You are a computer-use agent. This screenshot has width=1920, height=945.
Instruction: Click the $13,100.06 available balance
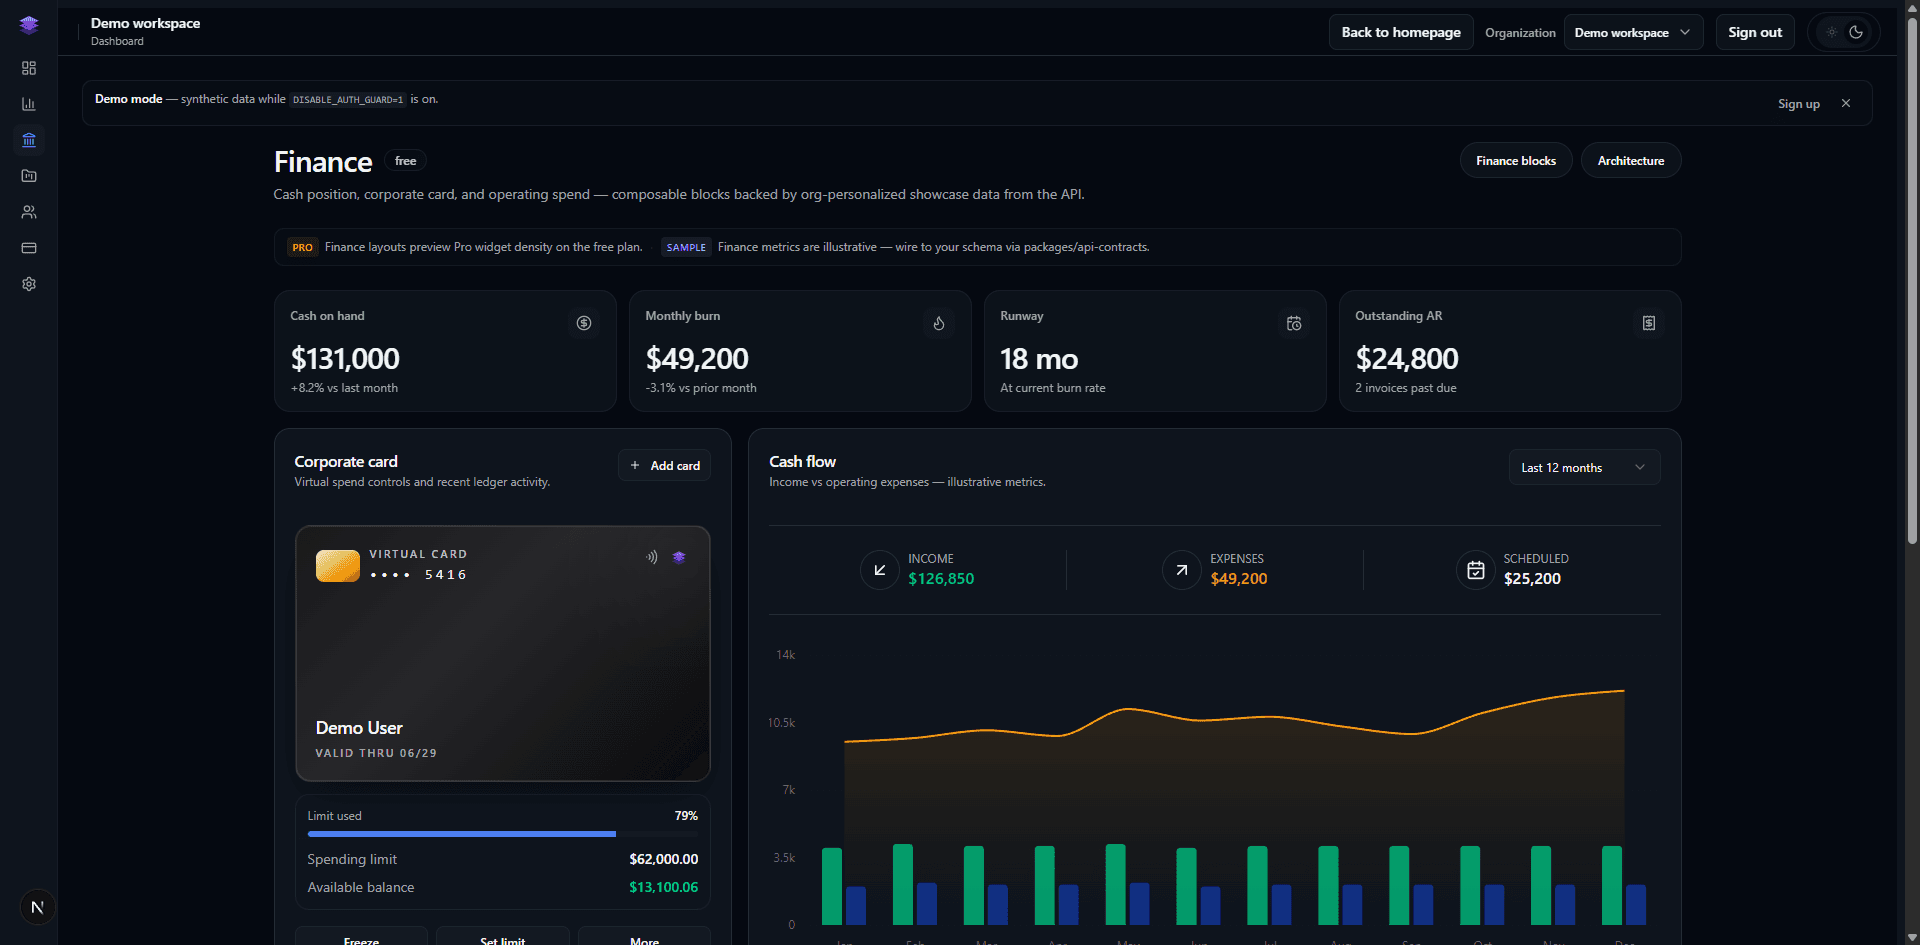[663, 887]
